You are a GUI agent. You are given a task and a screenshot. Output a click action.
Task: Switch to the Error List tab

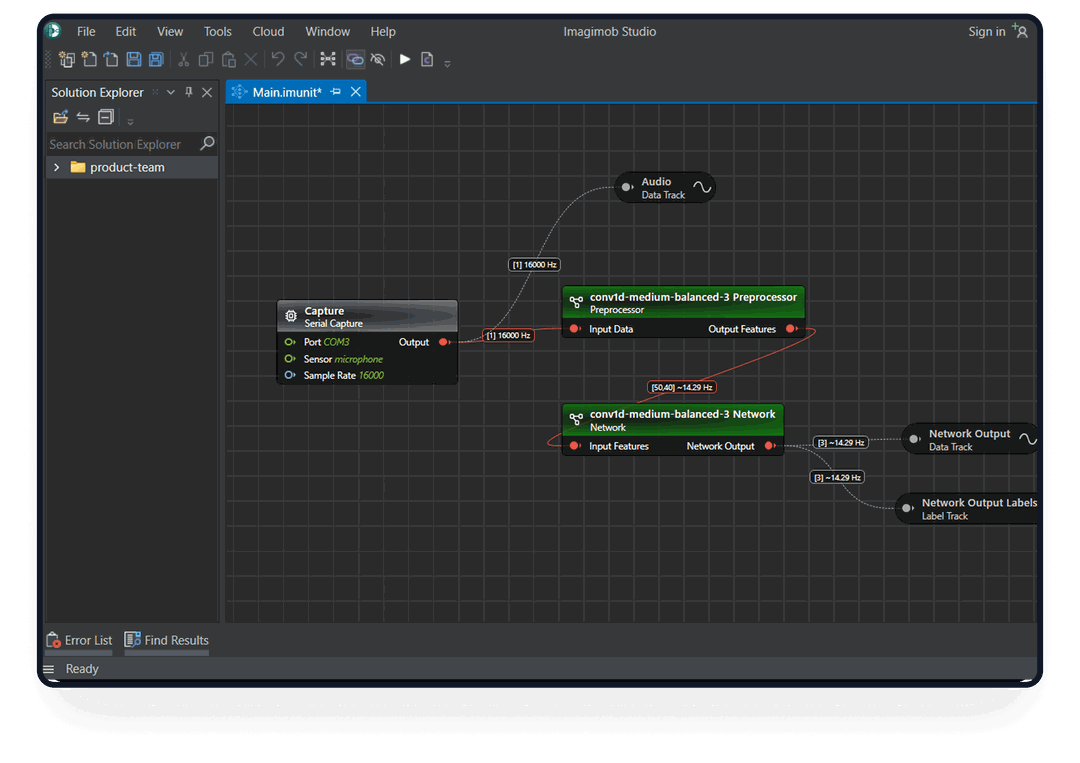[80, 640]
